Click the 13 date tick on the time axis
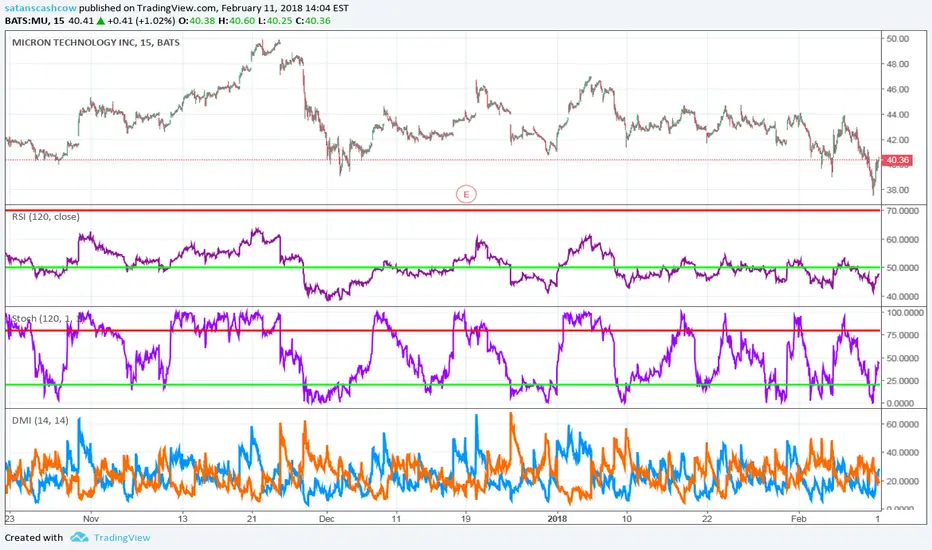Screen dimensions: 932x550 (x=182, y=518)
